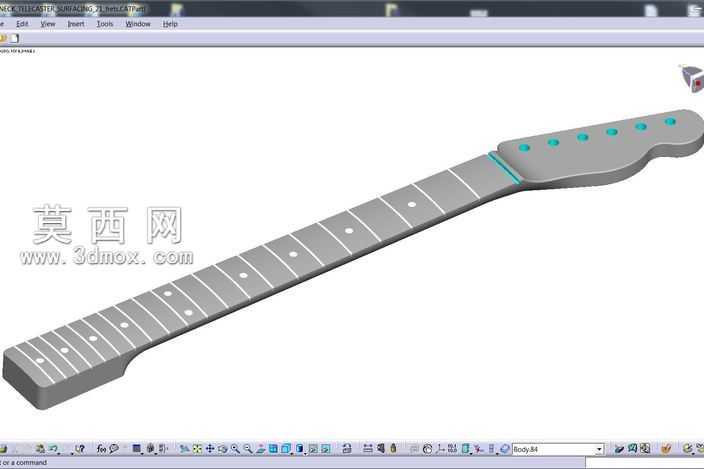Click the Swap visible space icon
The height and width of the screenshot is (469, 704).
pos(326,448)
